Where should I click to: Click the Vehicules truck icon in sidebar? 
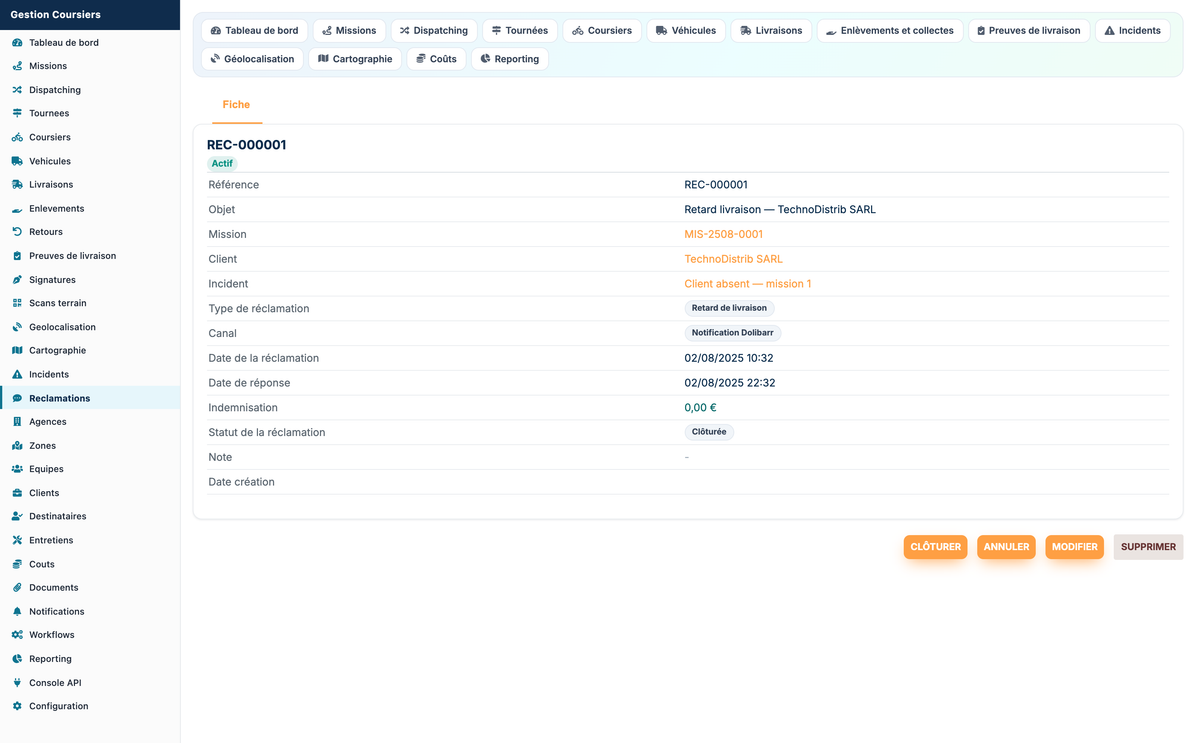click(17, 161)
